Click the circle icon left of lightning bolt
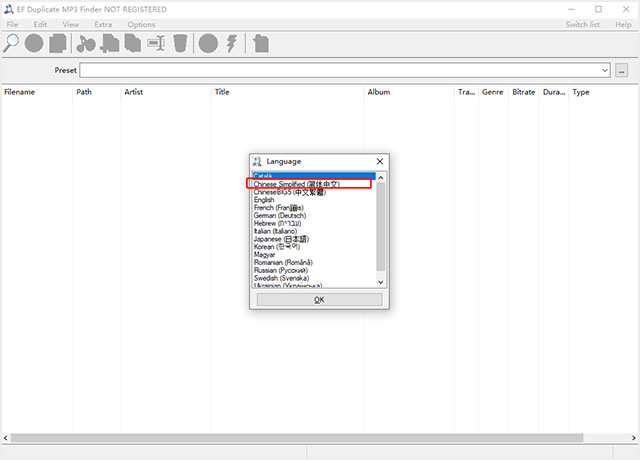 208,43
